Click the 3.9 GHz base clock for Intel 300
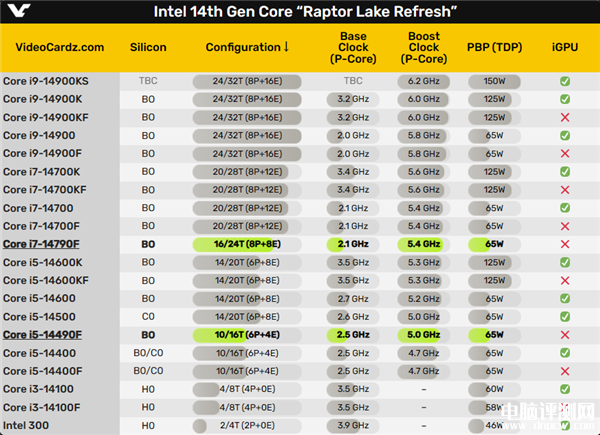 (x=353, y=425)
